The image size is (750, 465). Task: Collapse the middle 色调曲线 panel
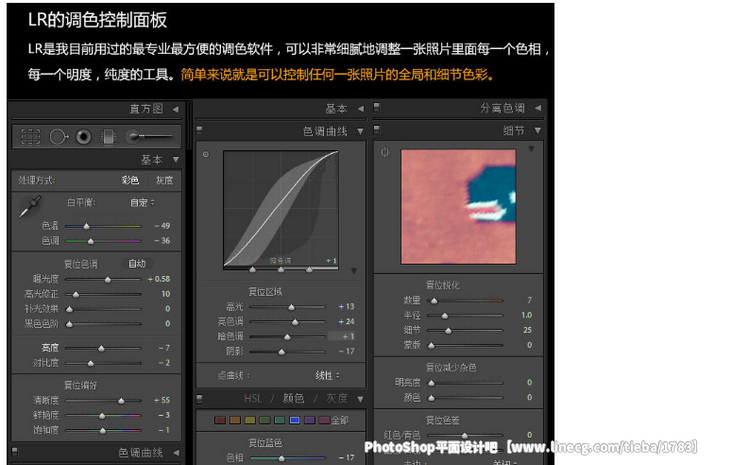[360, 131]
